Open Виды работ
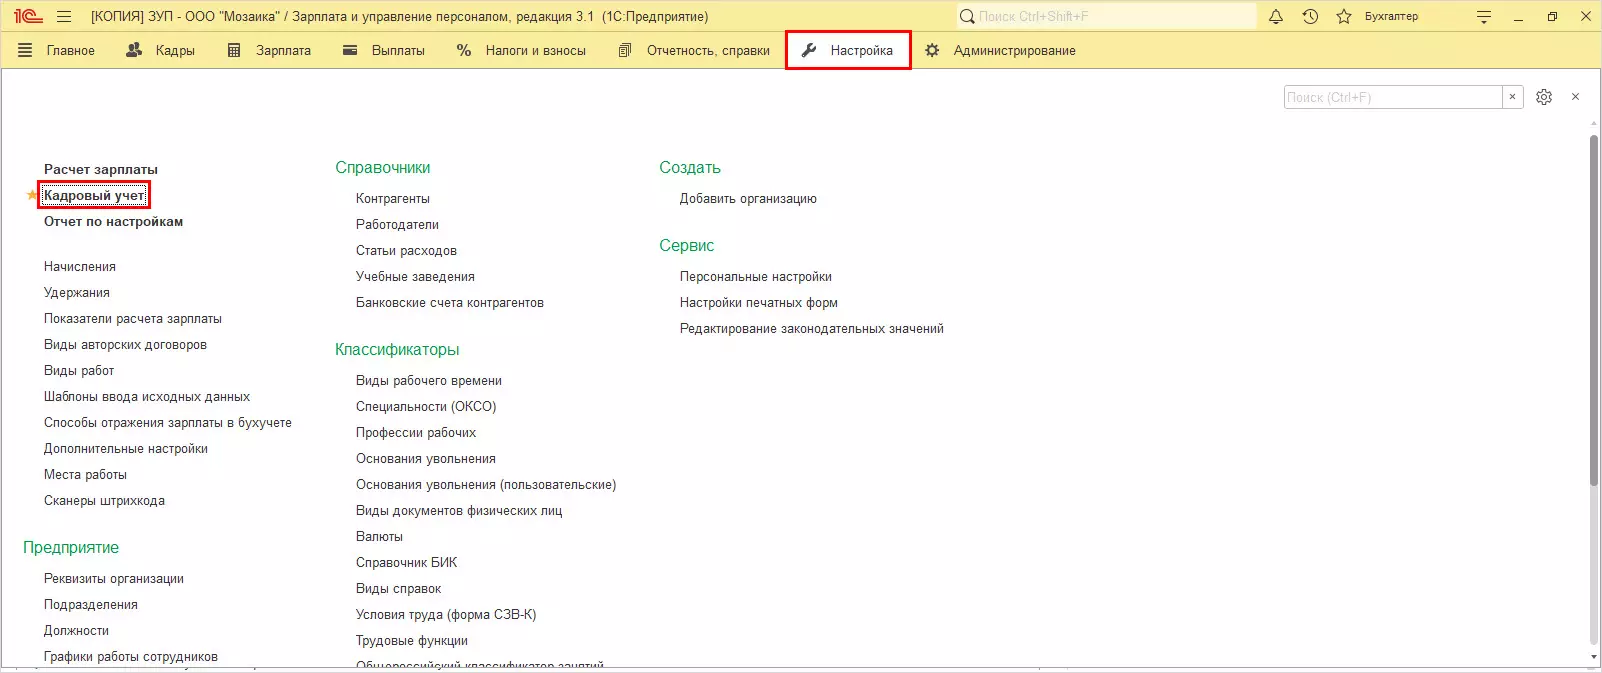1602x673 pixels. 79,370
